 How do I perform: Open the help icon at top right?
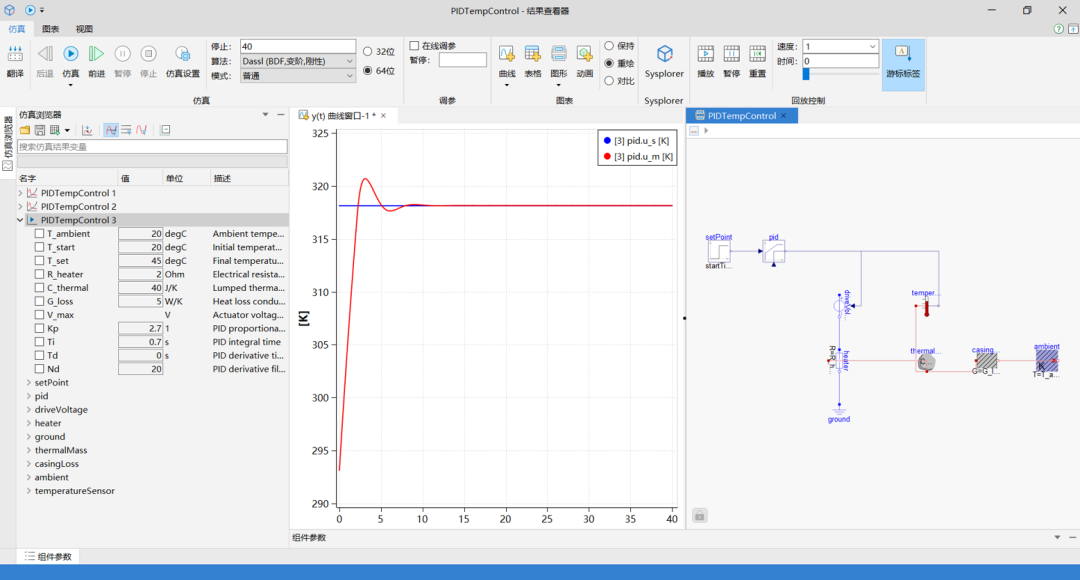click(x=1059, y=29)
